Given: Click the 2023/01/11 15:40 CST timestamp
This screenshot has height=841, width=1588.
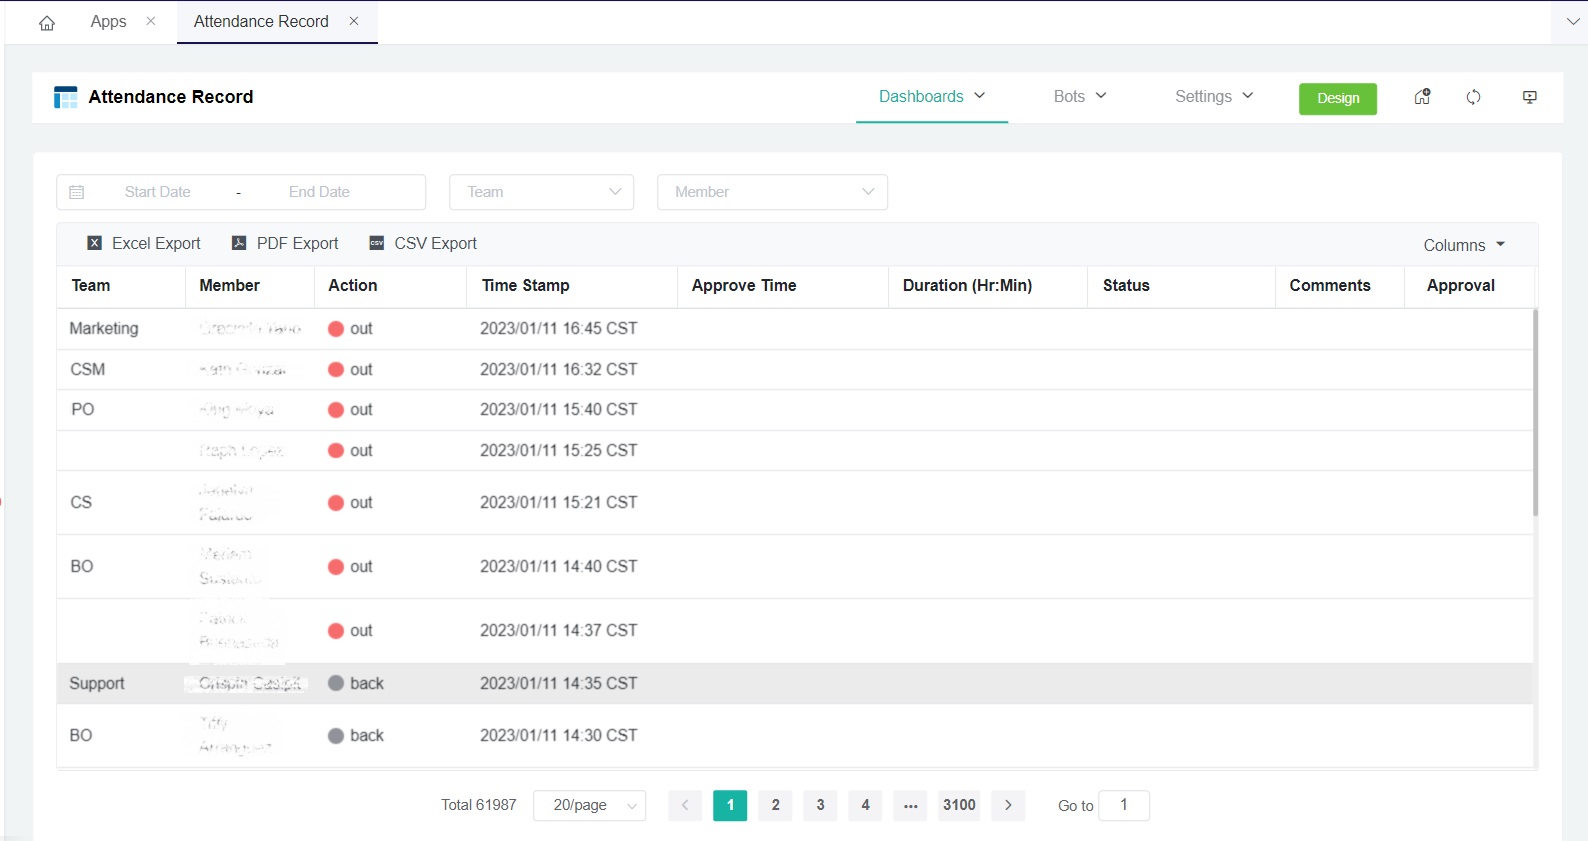Looking at the screenshot, I should pyautogui.click(x=558, y=409).
